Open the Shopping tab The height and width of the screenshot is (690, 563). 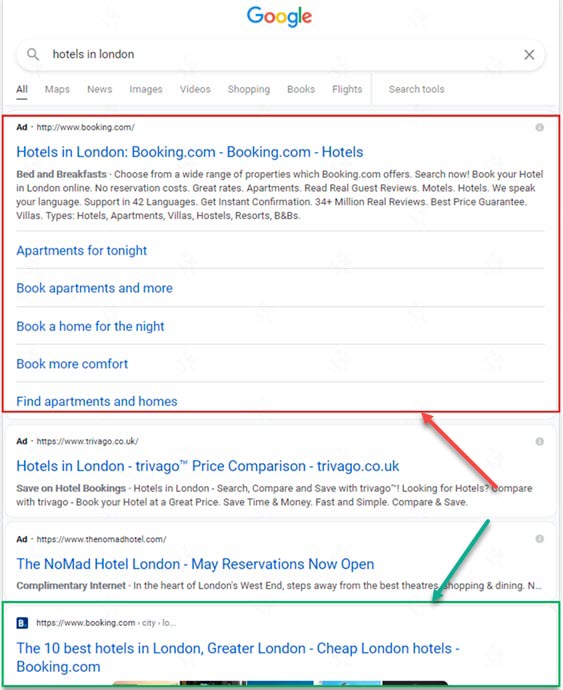pyautogui.click(x=249, y=89)
